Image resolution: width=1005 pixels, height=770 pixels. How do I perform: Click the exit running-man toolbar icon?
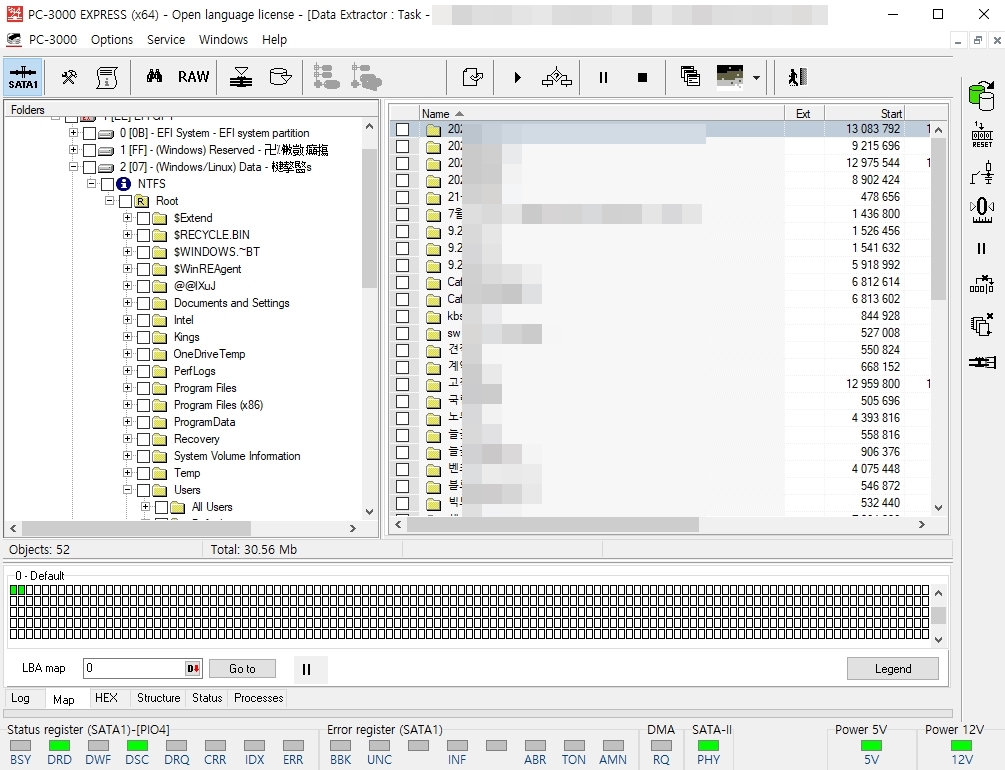tap(797, 78)
